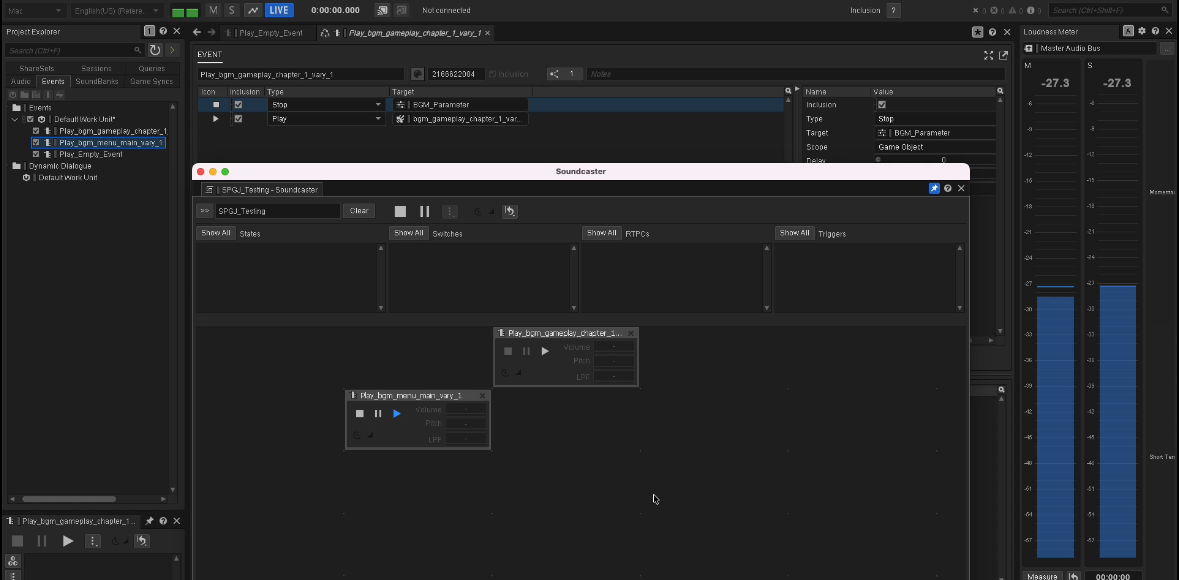The width and height of the screenshot is (1179, 580).
Task: Click the Soundcaster session name field
Action: [x=278, y=211]
